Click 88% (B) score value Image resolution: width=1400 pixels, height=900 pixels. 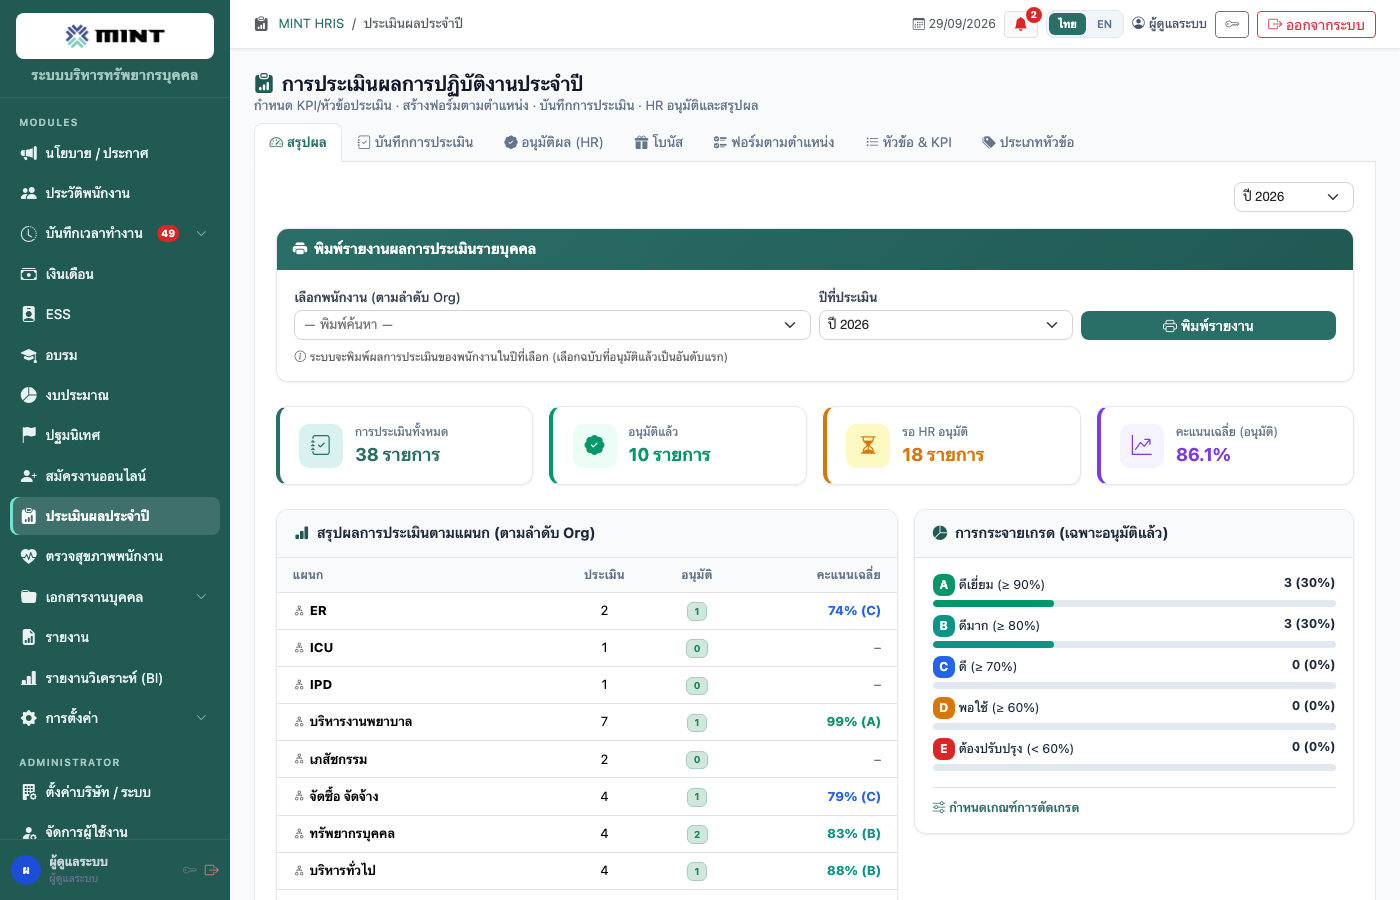[x=854, y=871]
